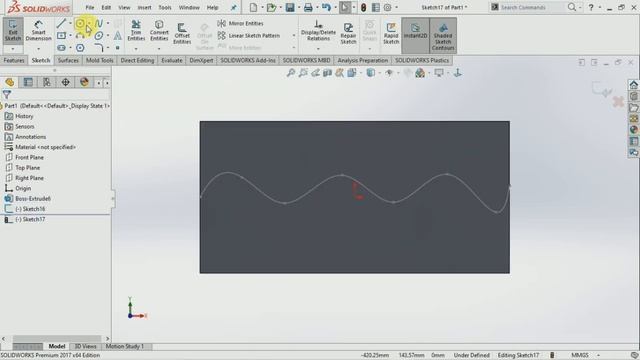Select the sketch Text tool
This screenshot has width=640, height=360.
(118, 36)
